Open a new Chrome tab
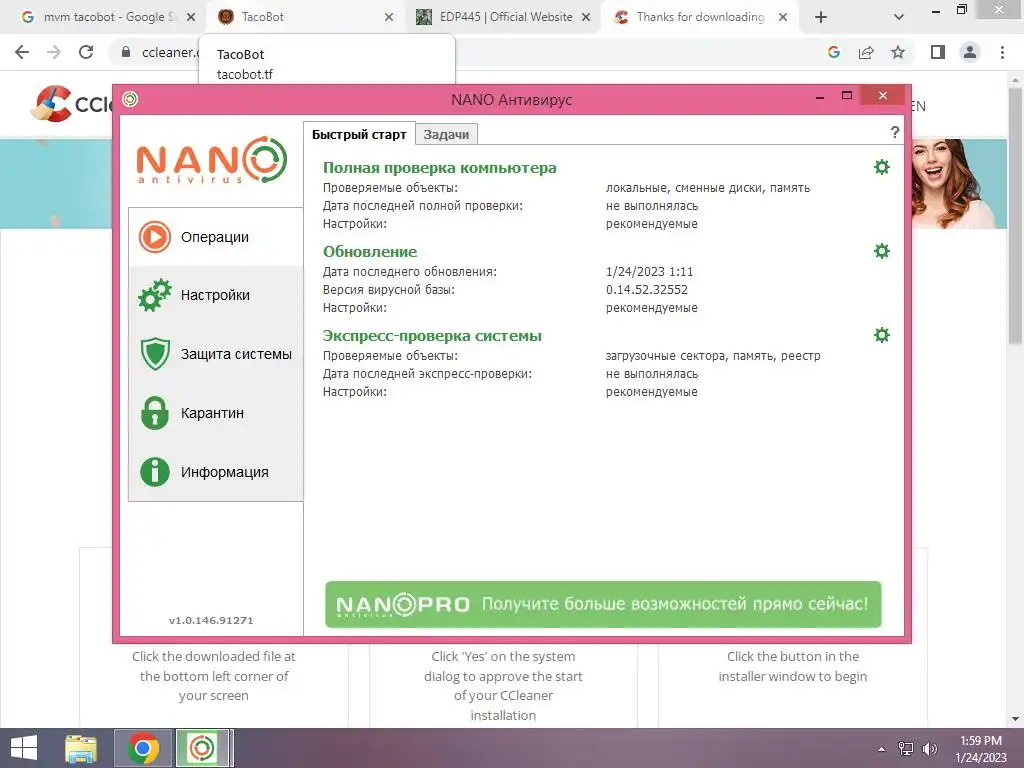The height and width of the screenshot is (768, 1024). pyautogui.click(x=821, y=17)
